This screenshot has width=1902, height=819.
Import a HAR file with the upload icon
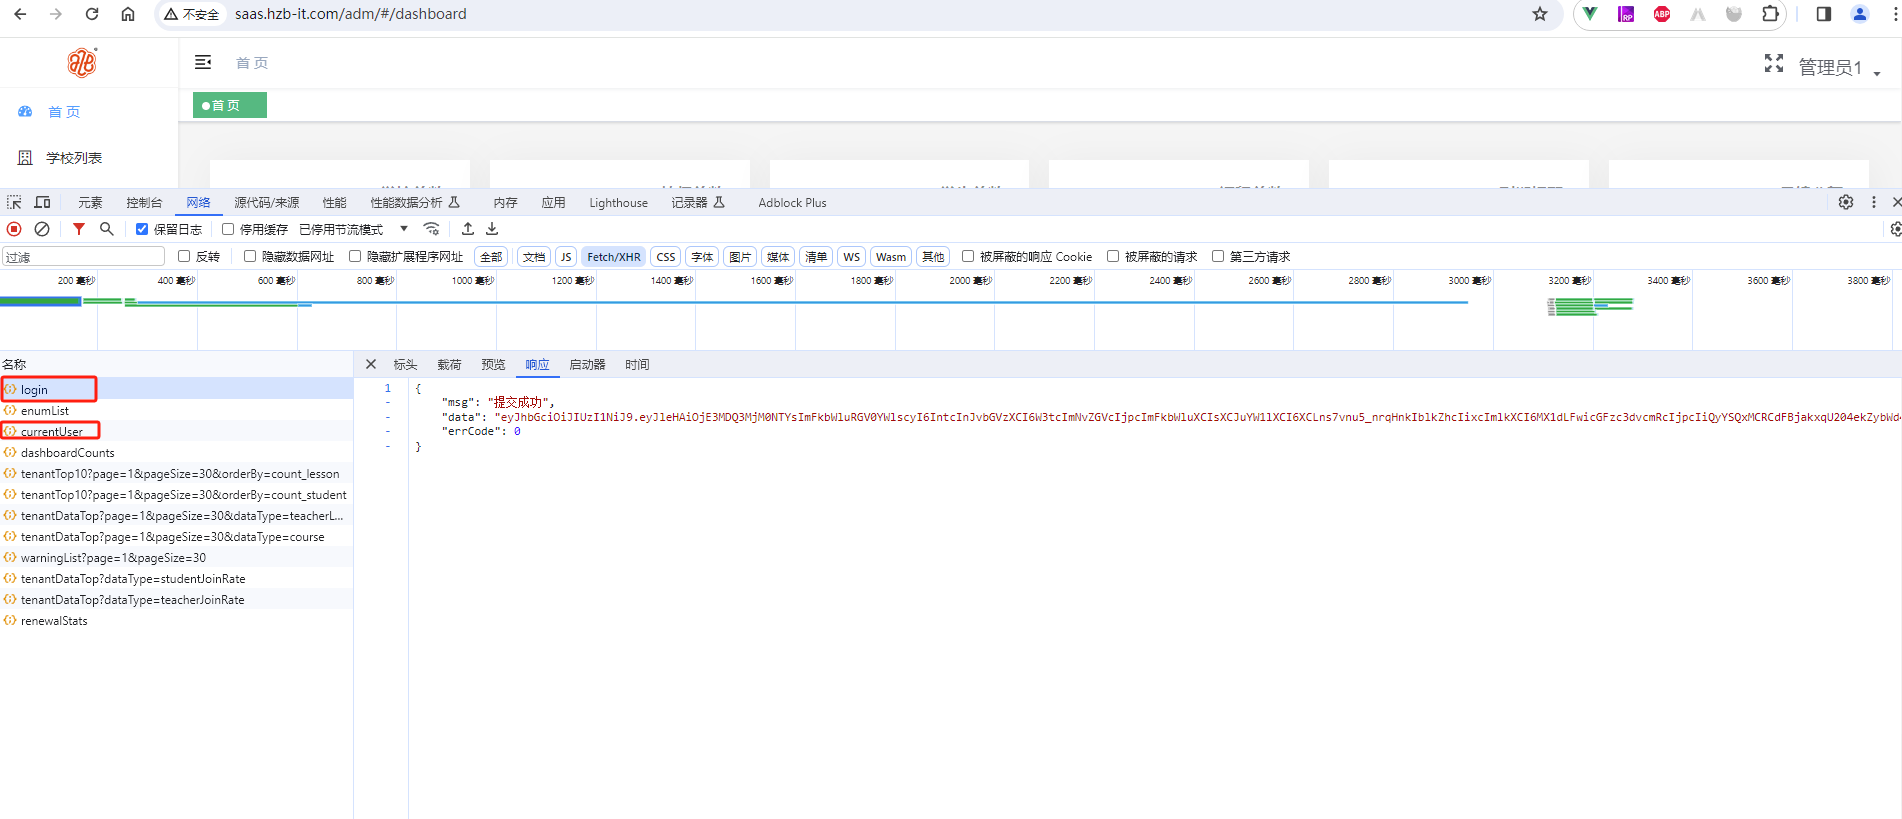click(468, 229)
